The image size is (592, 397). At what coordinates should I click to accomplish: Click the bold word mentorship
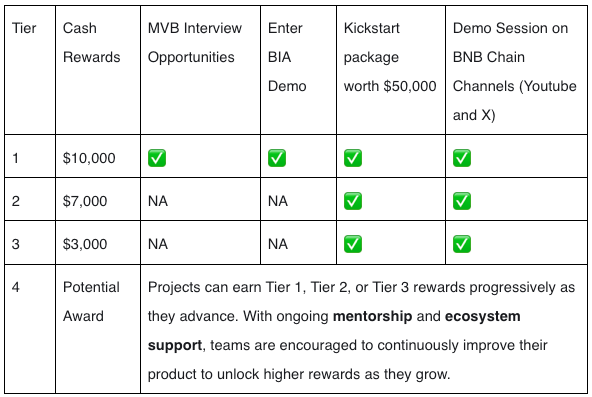click(x=372, y=316)
